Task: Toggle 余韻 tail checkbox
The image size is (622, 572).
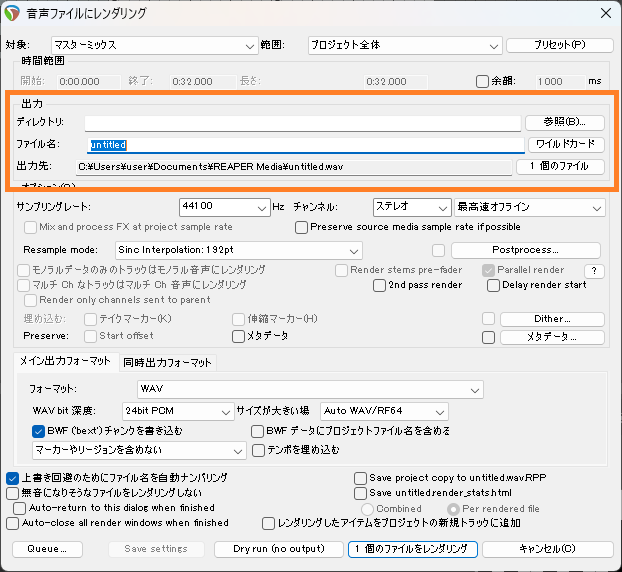Action: click(483, 81)
